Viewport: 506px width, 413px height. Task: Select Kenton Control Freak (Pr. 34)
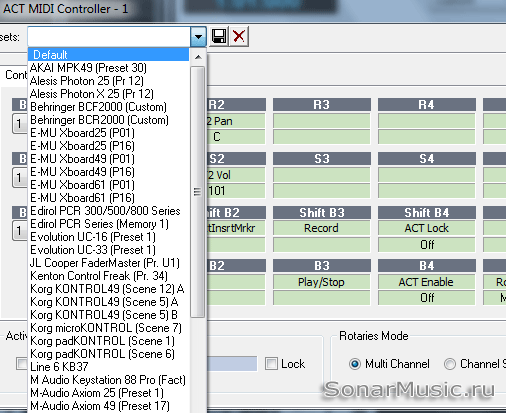click(x=108, y=276)
